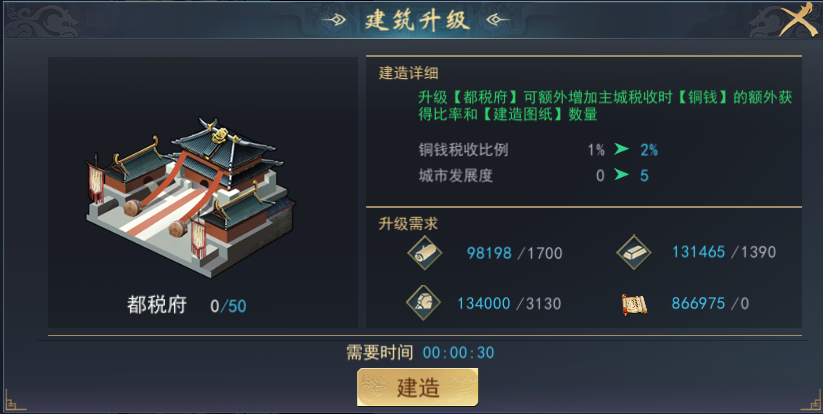
Task: Click the 需要时间 00:00:30 timer
Action: tap(420, 352)
